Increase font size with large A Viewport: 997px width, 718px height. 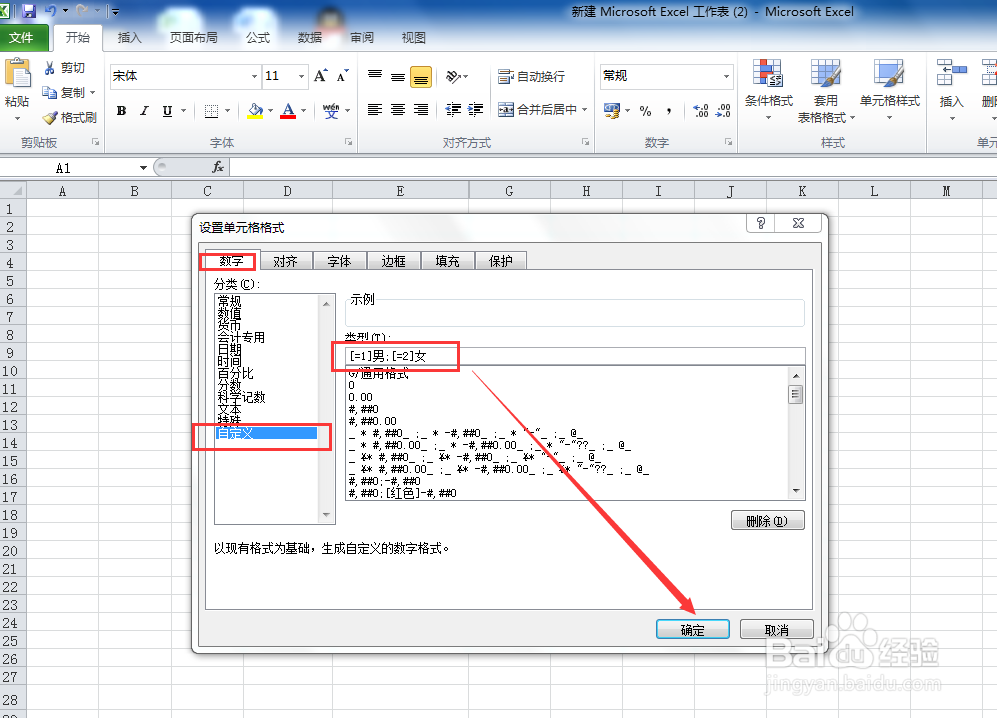point(320,76)
